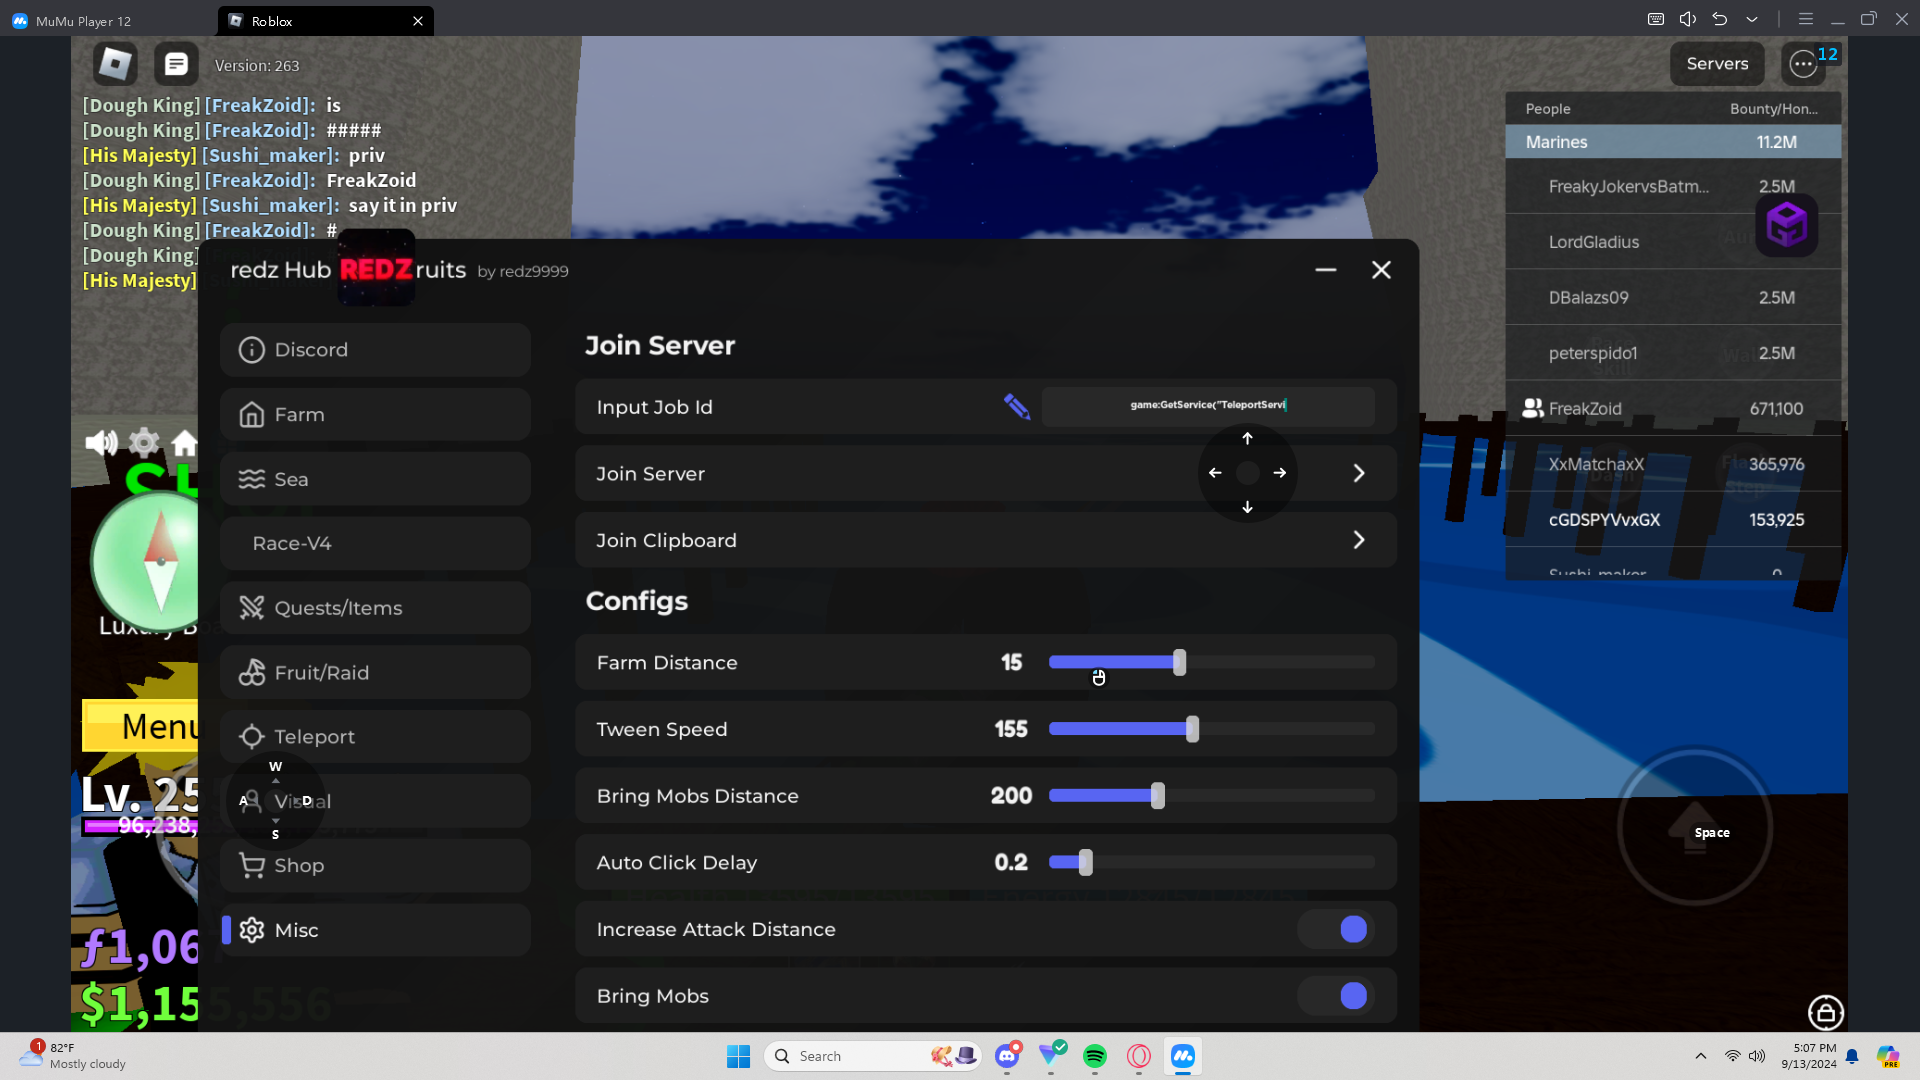Click the purple cube icon
The width and height of the screenshot is (1920, 1080).
pos(1787,225)
